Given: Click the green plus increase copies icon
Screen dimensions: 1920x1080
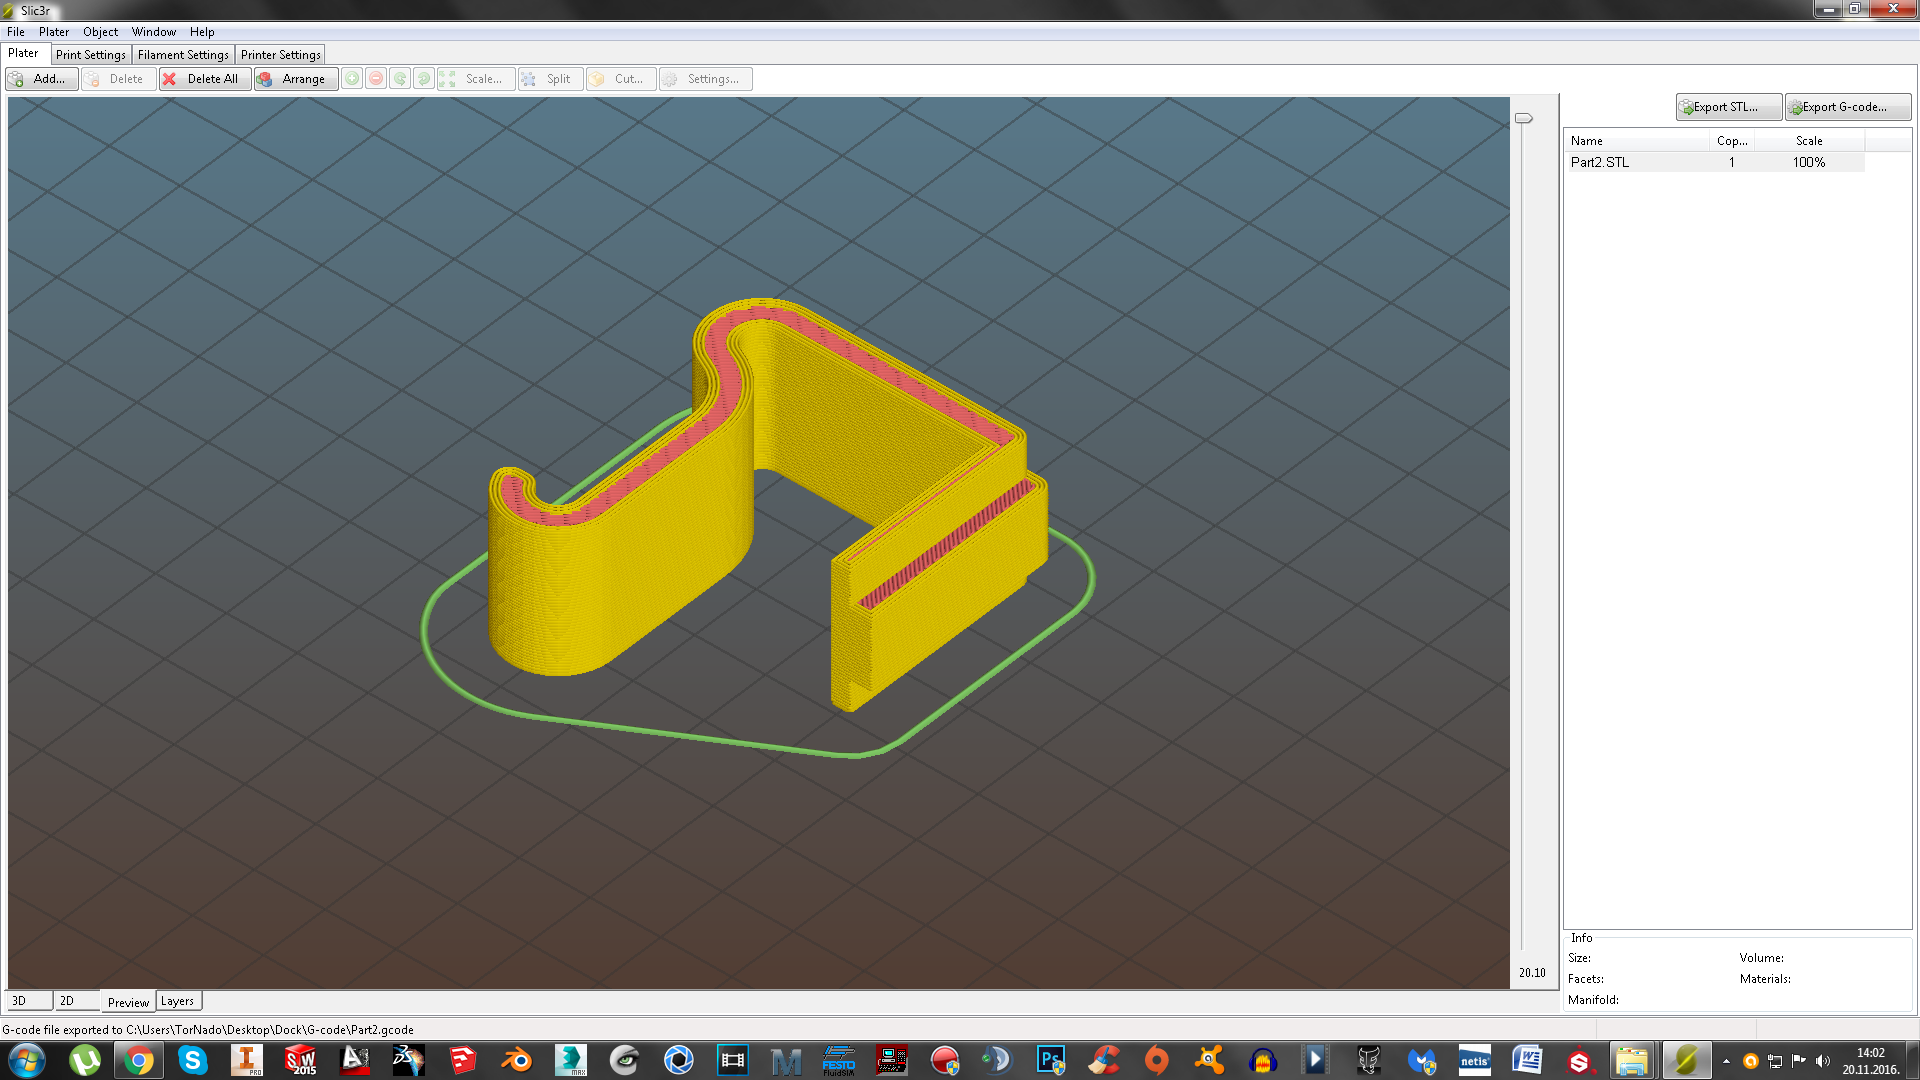Looking at the screenshot, I should tap(352, 79).
